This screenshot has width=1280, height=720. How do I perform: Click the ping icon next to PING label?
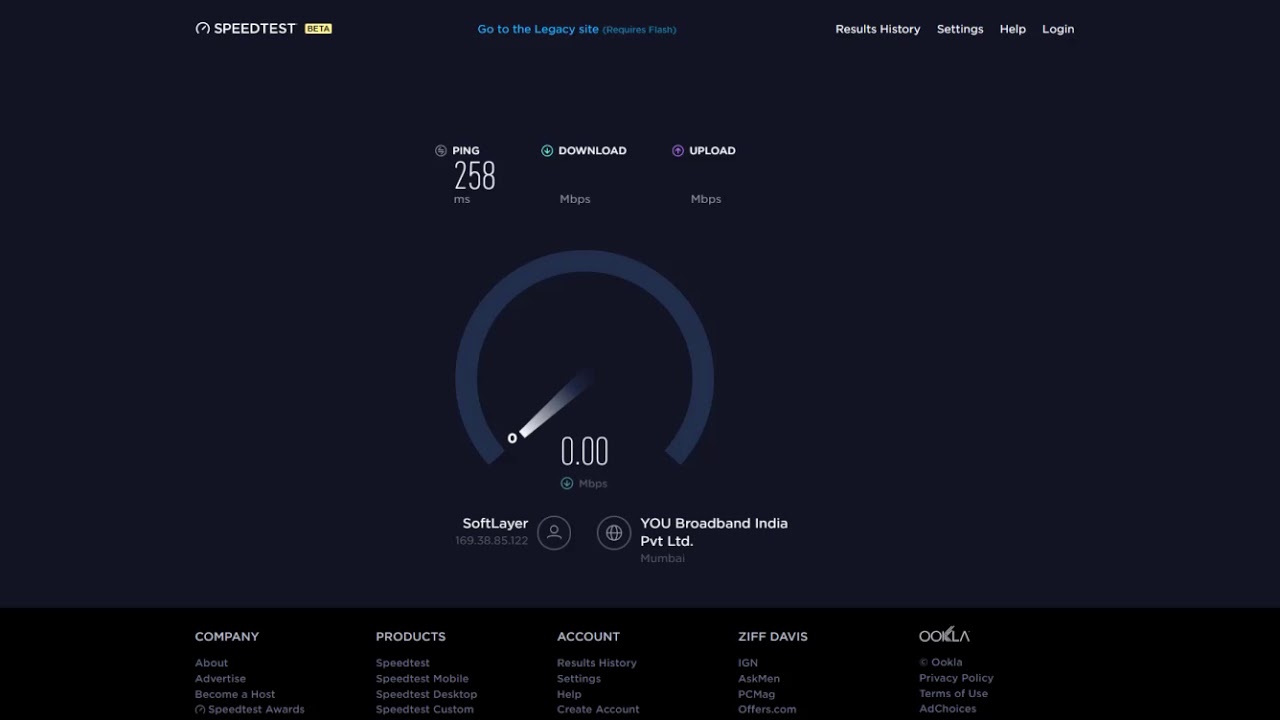pos(441,150)
